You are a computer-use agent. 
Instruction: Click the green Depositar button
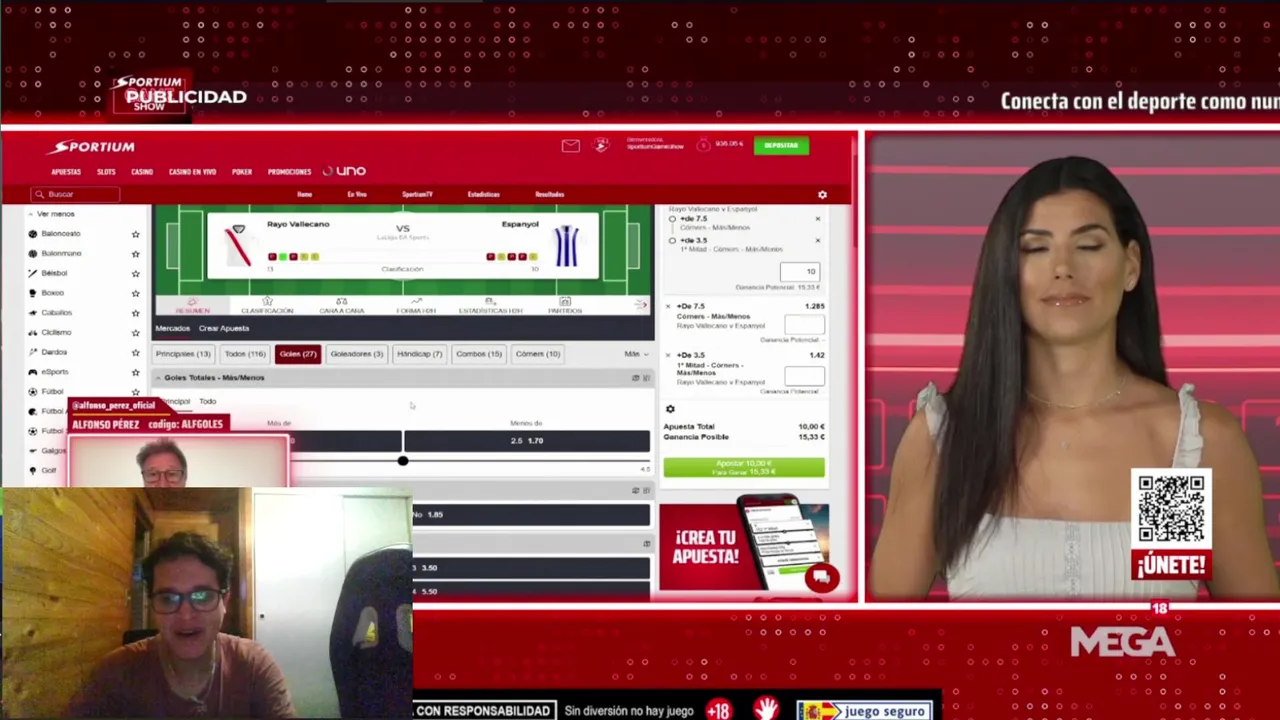tap(781, 146)
